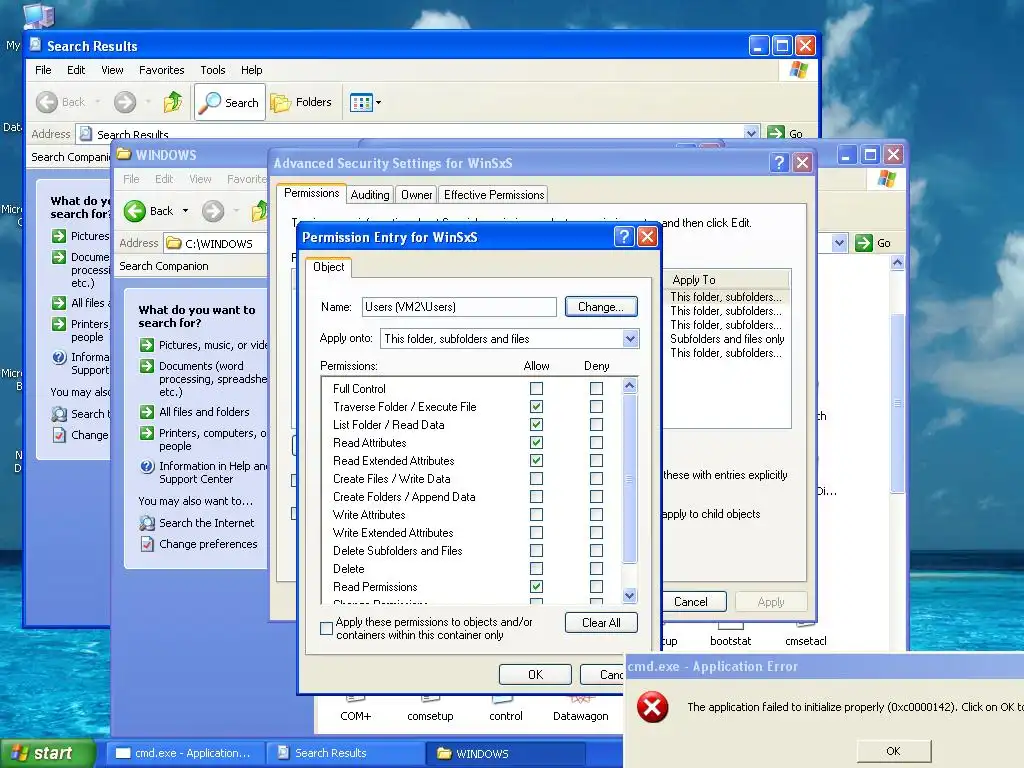The image size is (1024, 768).
Task: Click the Documents (word processing) search link
Action: pyautogui.click(x=213, y=379)
